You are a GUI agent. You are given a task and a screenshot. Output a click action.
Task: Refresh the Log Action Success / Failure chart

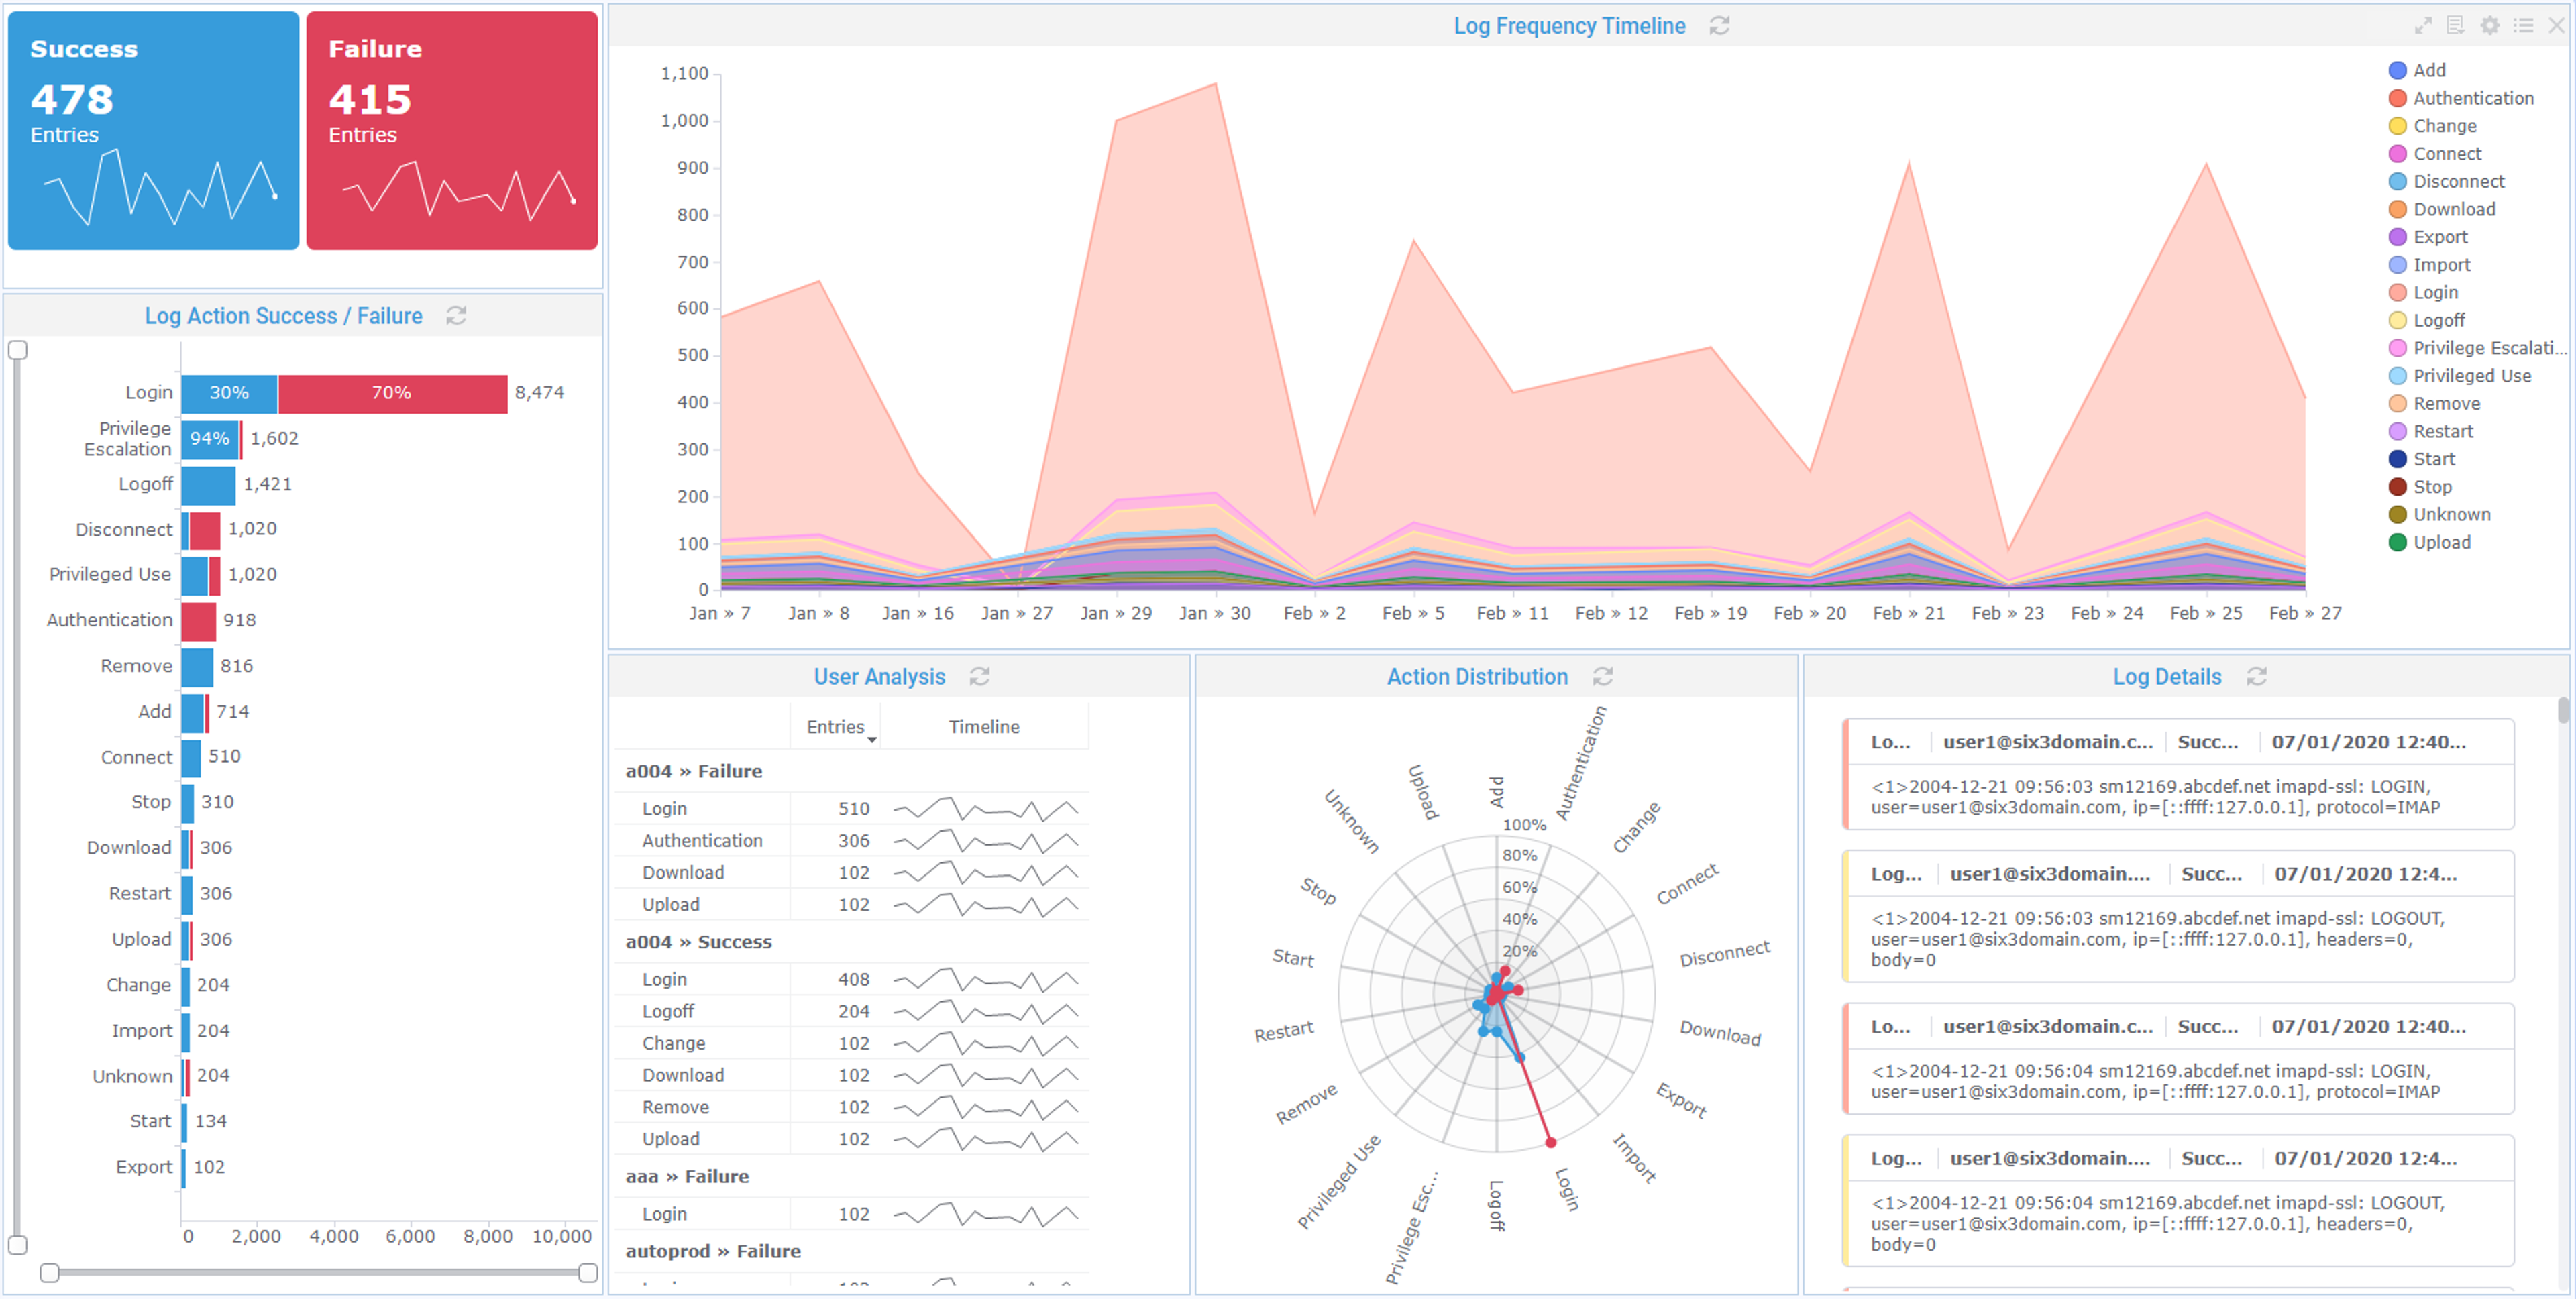(x=456, y=316)
